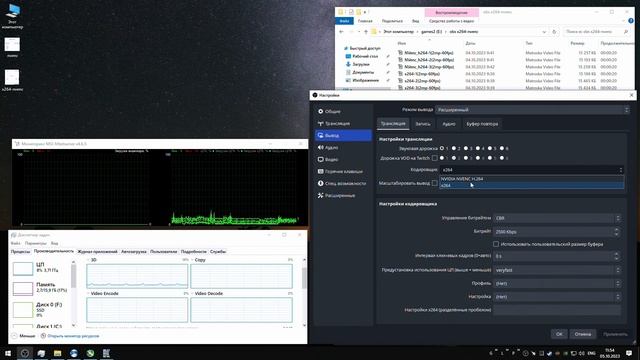Enable the Дорожка VOD на Twitch checkbox
The image size is (640, 360).
pyautogui.click(x=435, y=158)
